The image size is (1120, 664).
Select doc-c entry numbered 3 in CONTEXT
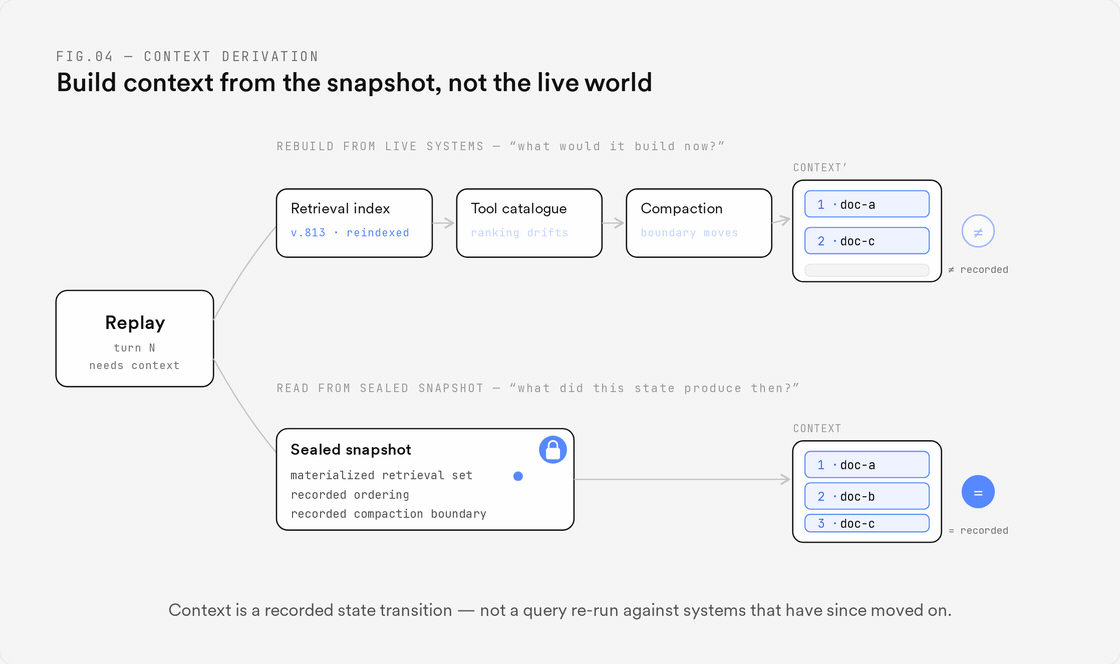pos(867,523)
